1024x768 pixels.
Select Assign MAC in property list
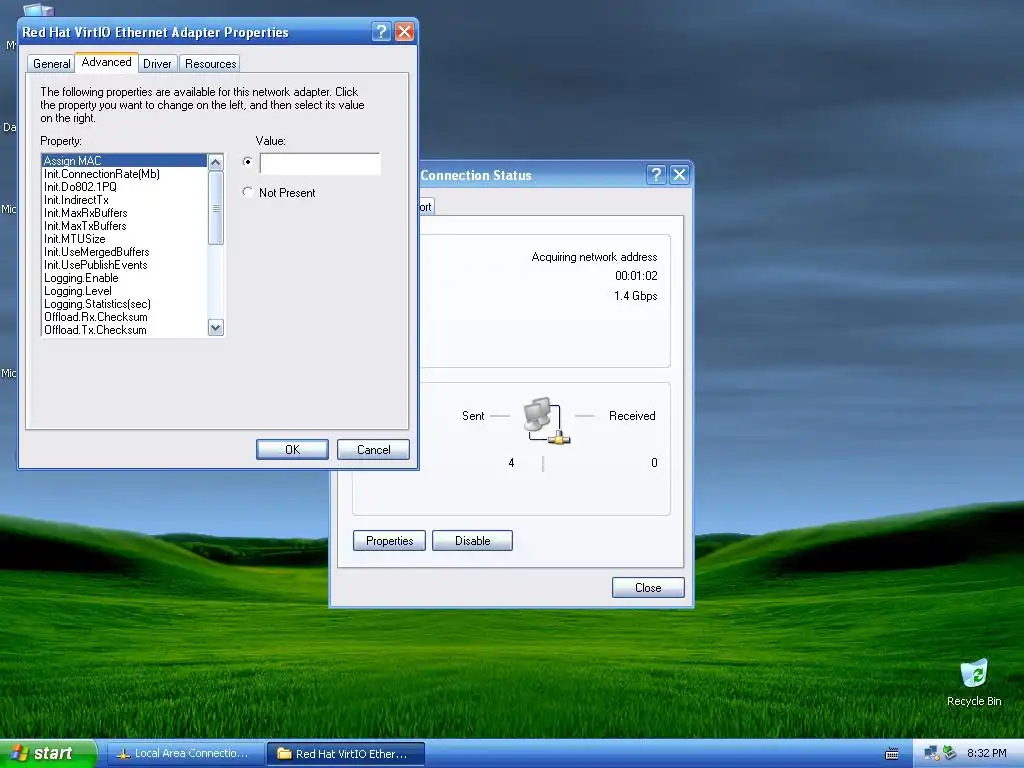(x=124, y=161)
